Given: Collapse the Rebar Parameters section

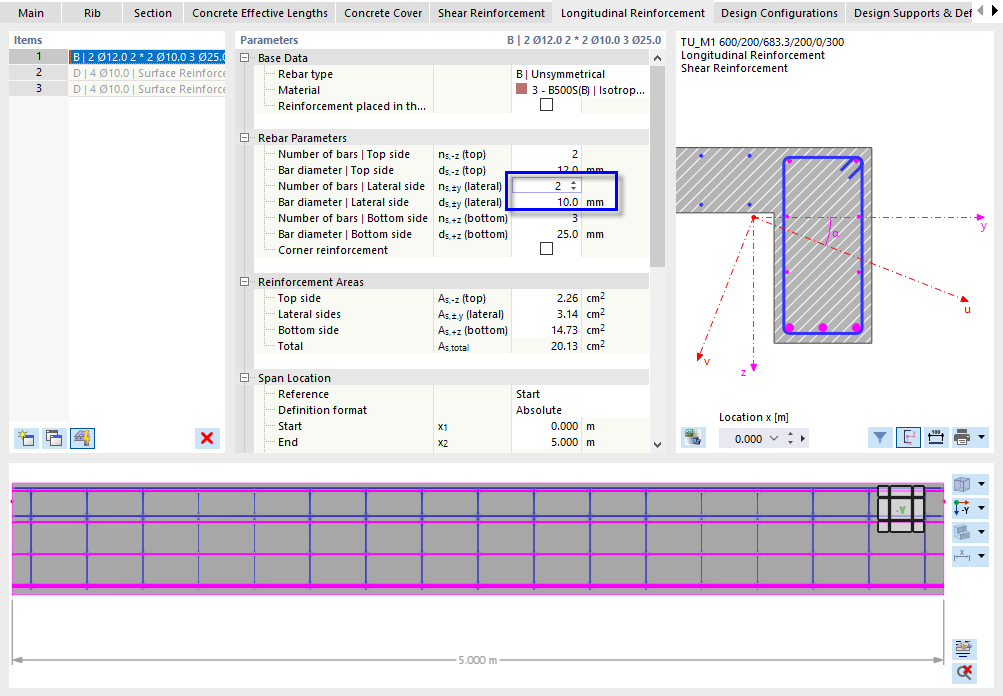Looking at the screenshot, I should click(x=244, y=138).
